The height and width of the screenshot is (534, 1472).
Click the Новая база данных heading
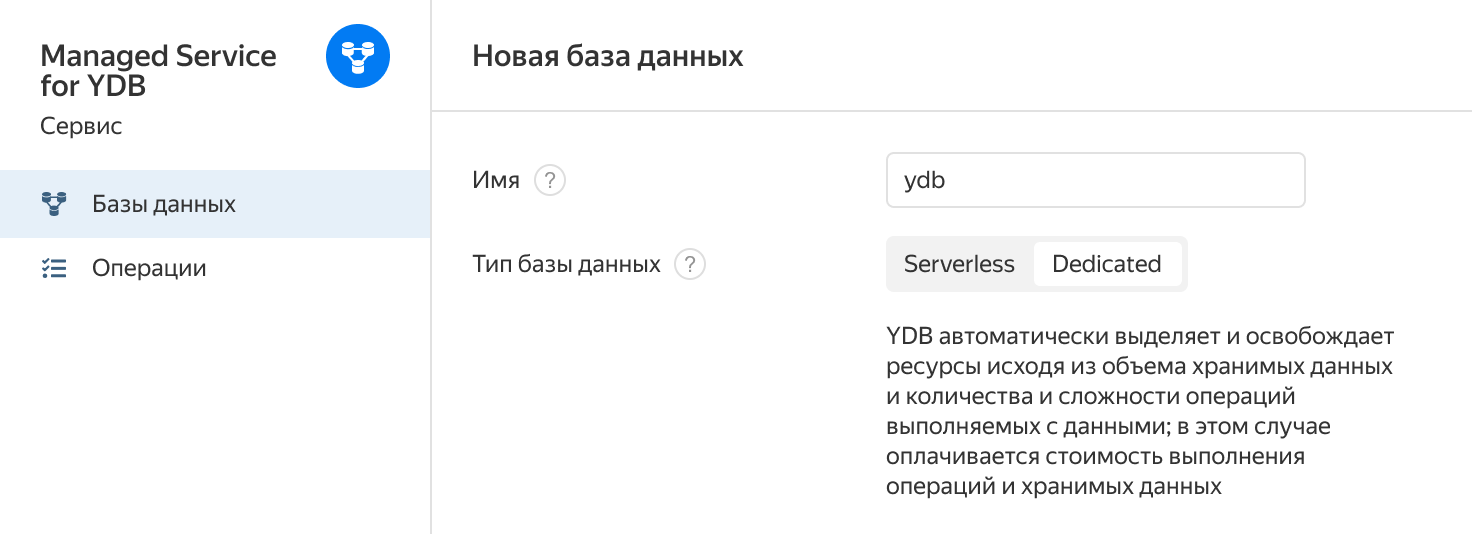click(x=607, y=56)
